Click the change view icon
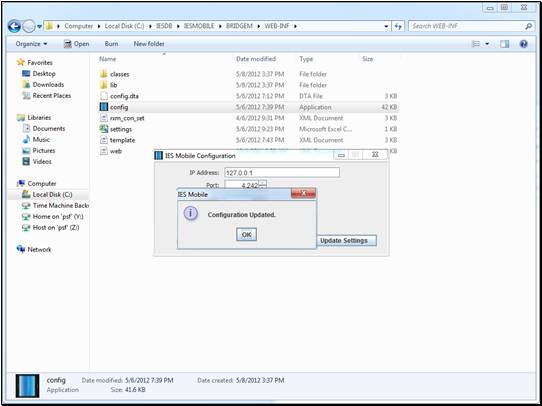This screenshot has height=406, width=542. (x=476, y=44)
